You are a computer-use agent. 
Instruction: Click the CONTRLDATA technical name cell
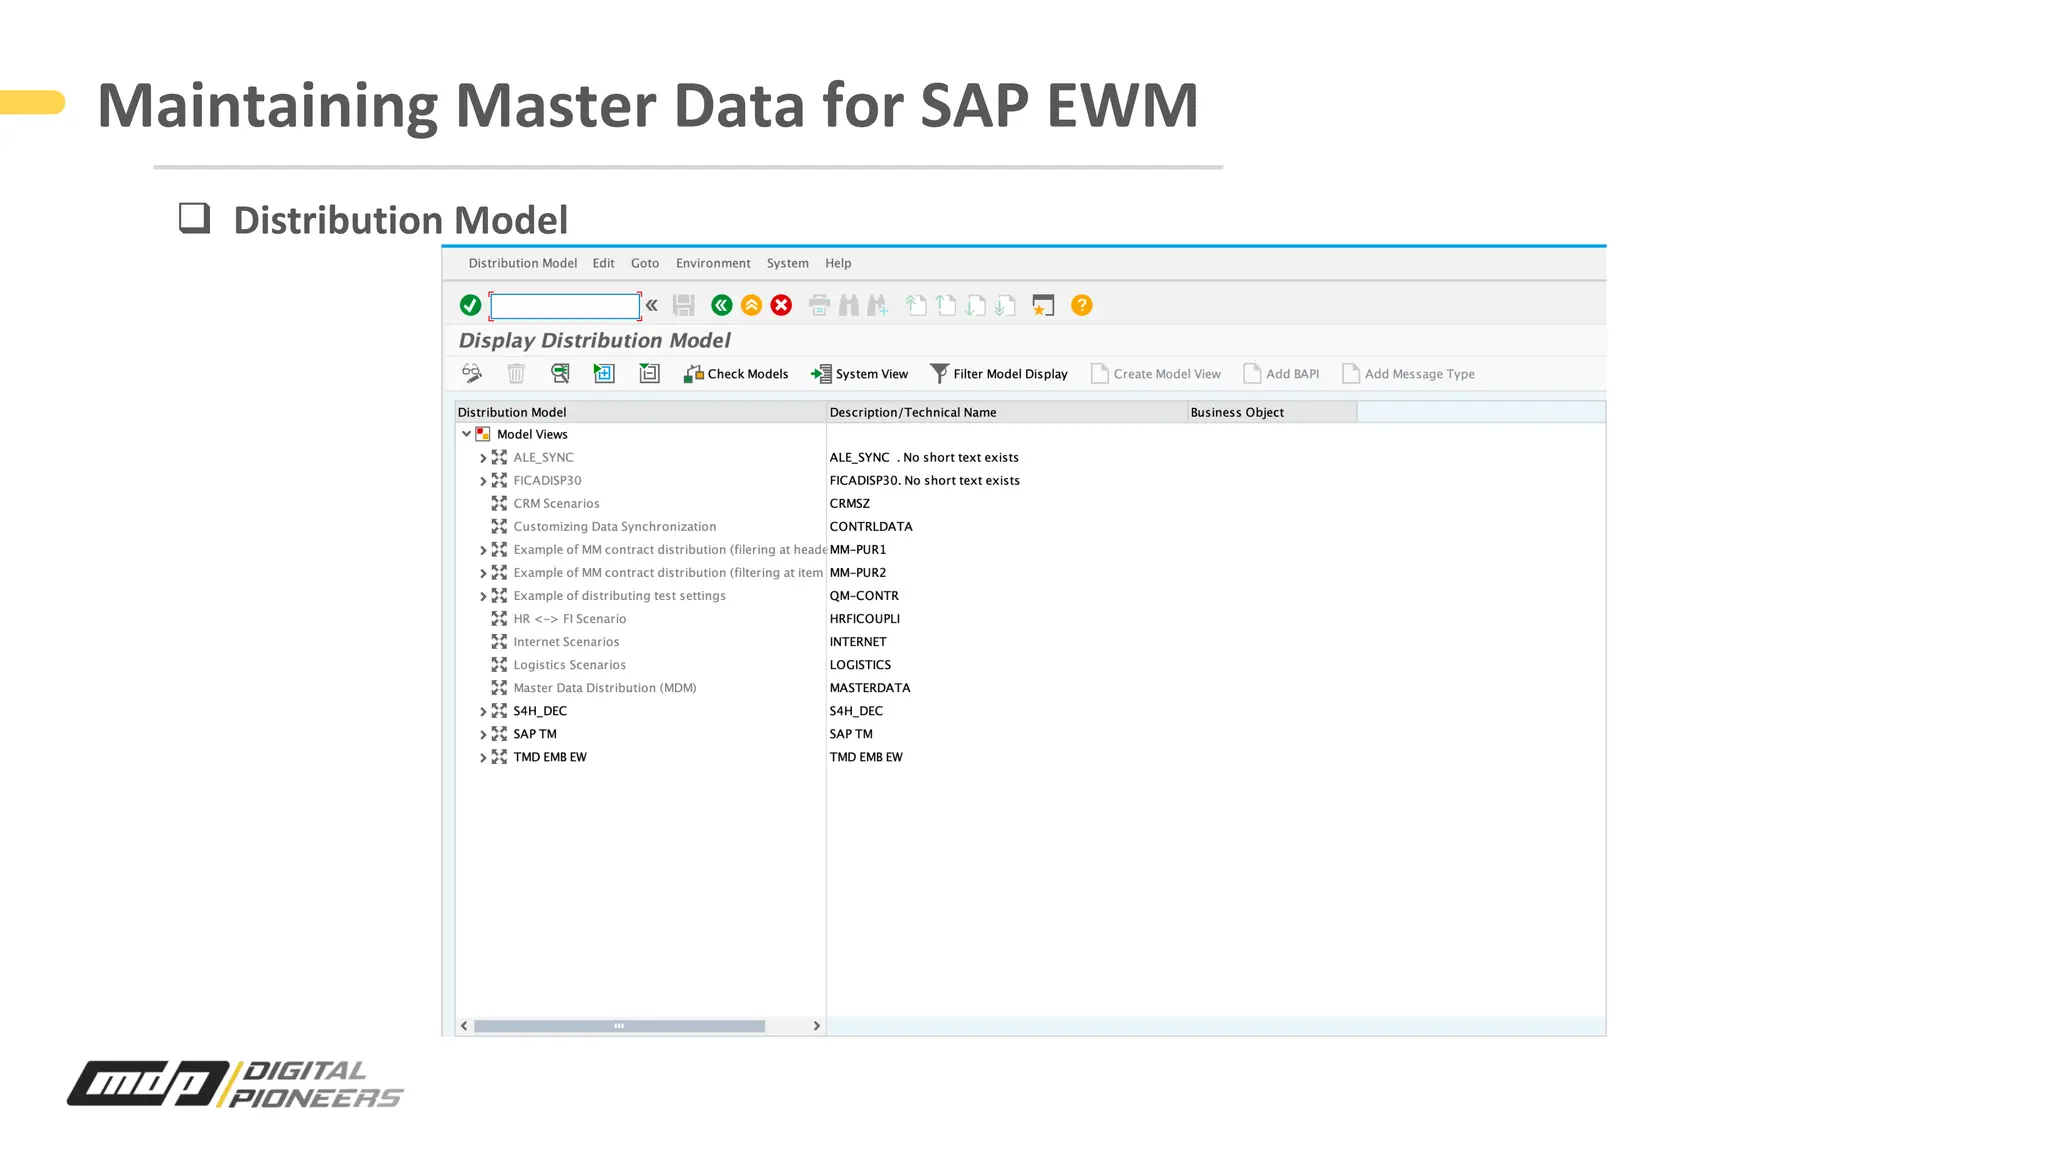pyautogui.click(x=870, y=526)
